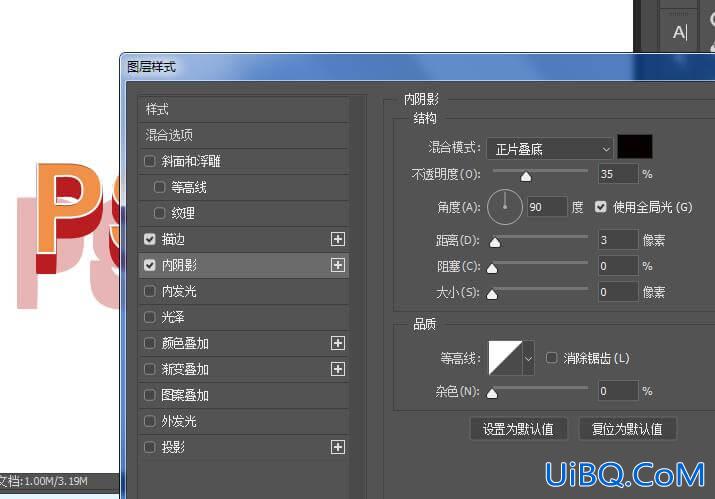The image size is (715, 499).
Task: Open the character panel icon with letter A
Action: [x=679, y=32]
